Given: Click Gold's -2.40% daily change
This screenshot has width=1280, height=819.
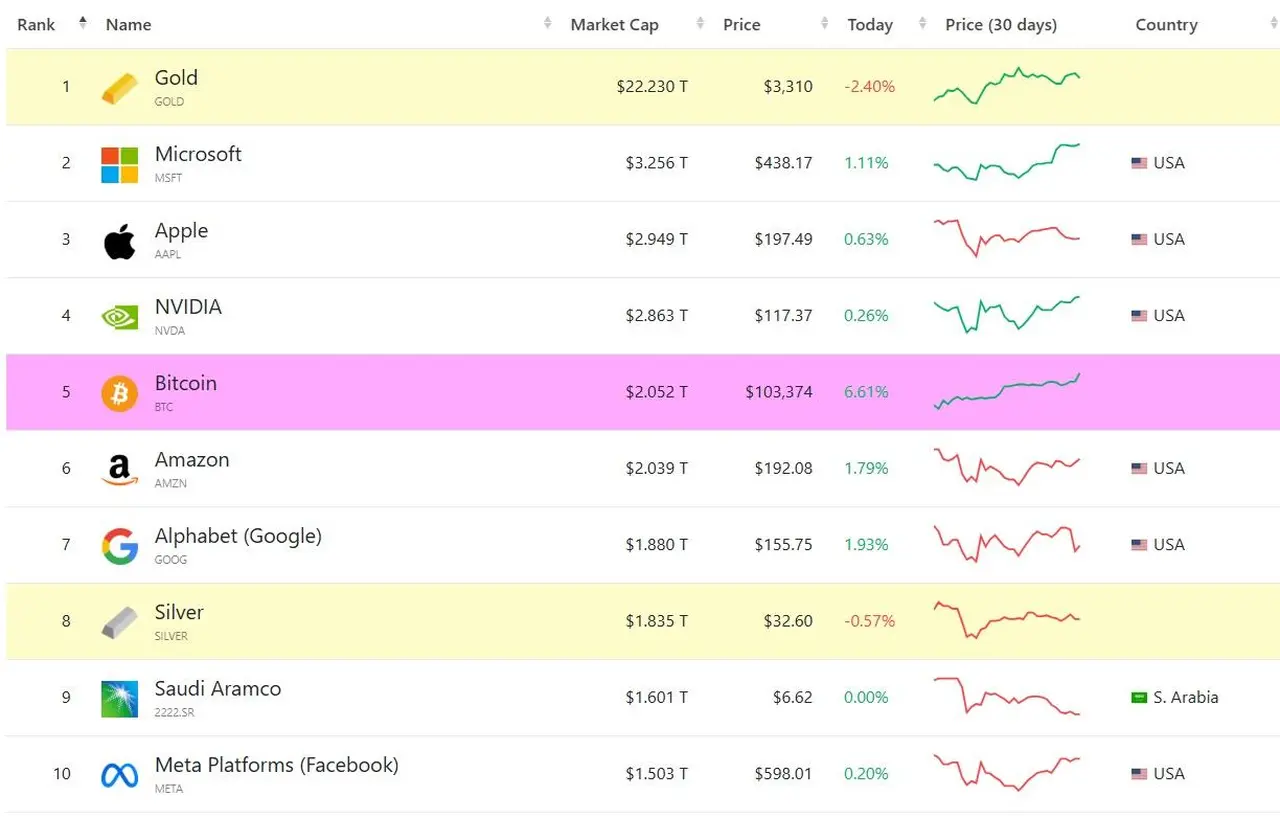Looking at the screenshot, I should (x=870, y=87).
